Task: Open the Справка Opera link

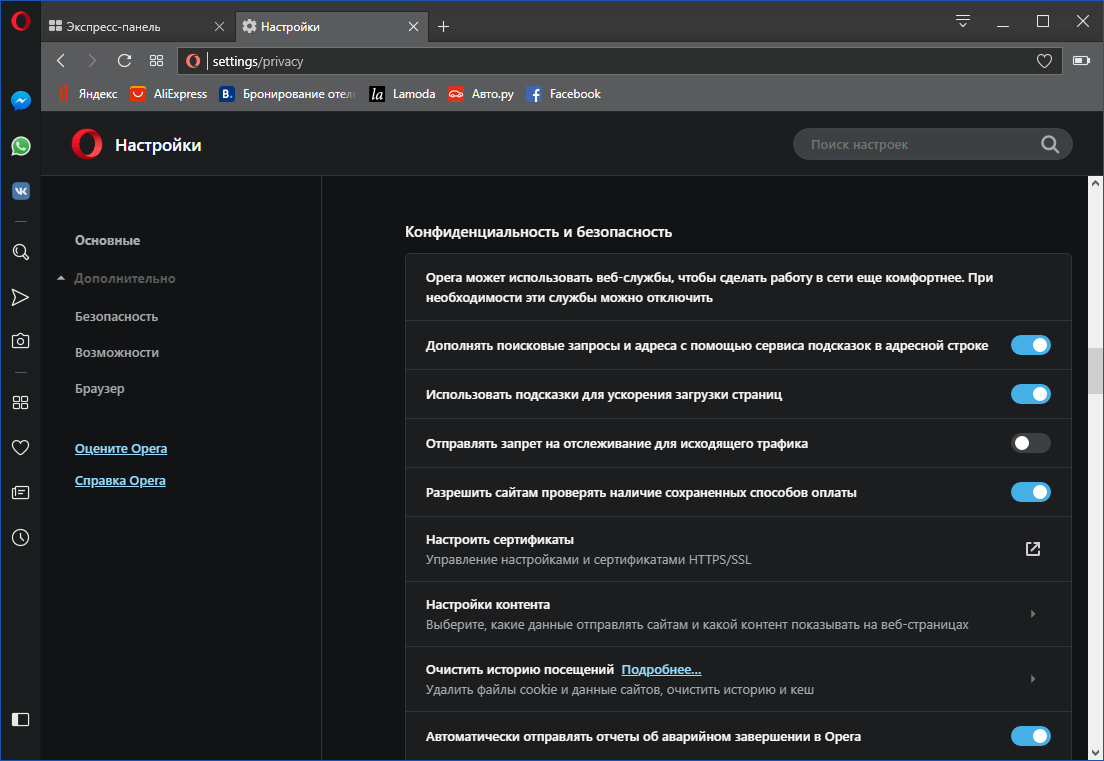Action: pos(120,481)
